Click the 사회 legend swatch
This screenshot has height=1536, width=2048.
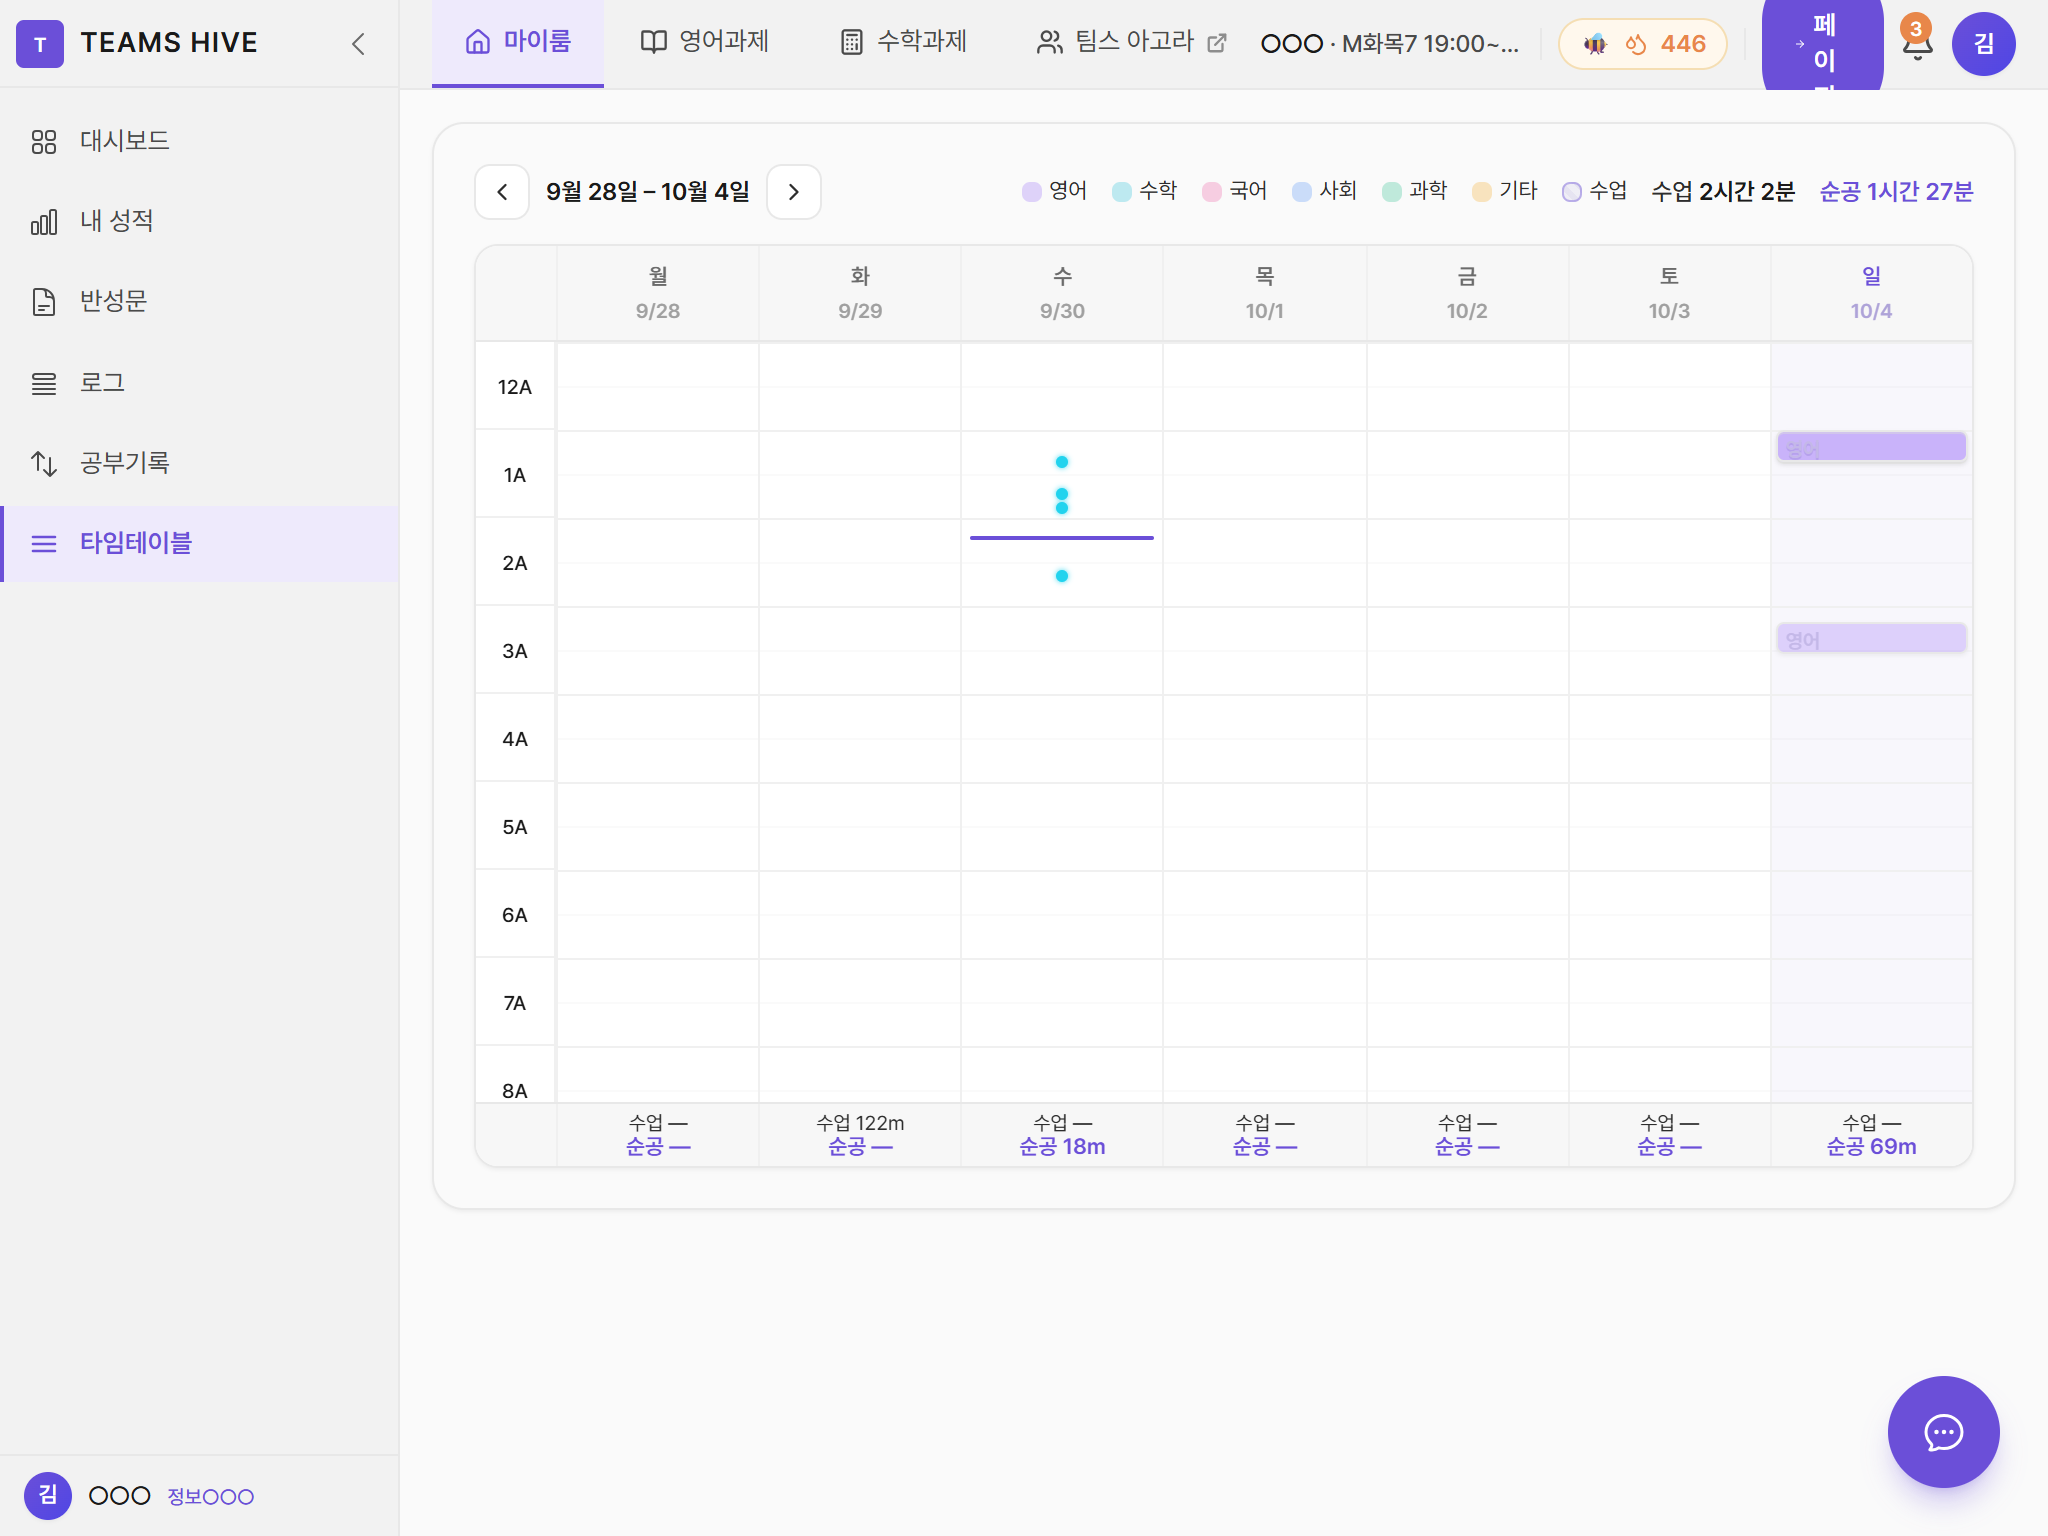[1301, 191]
